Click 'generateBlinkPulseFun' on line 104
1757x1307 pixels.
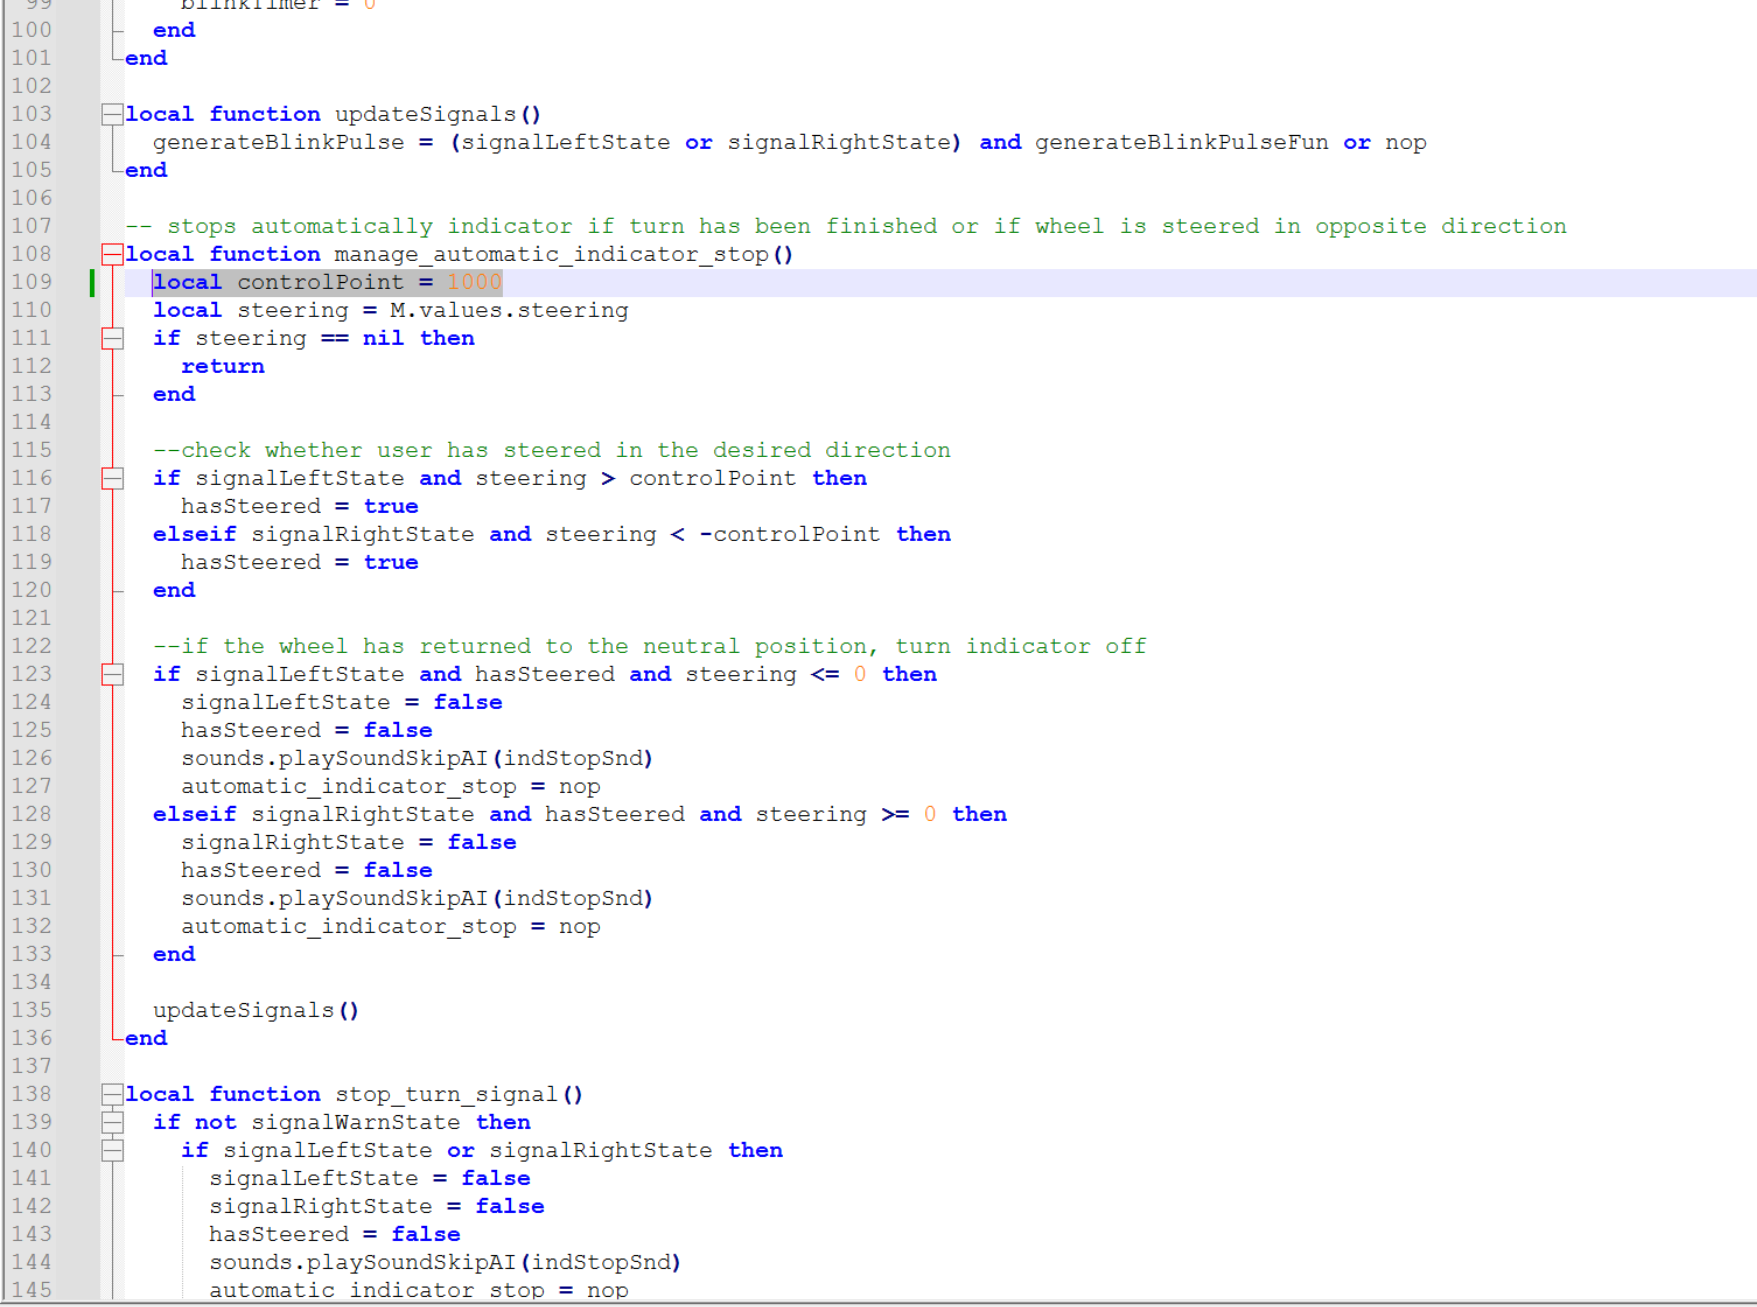[x=1182, y=142]
